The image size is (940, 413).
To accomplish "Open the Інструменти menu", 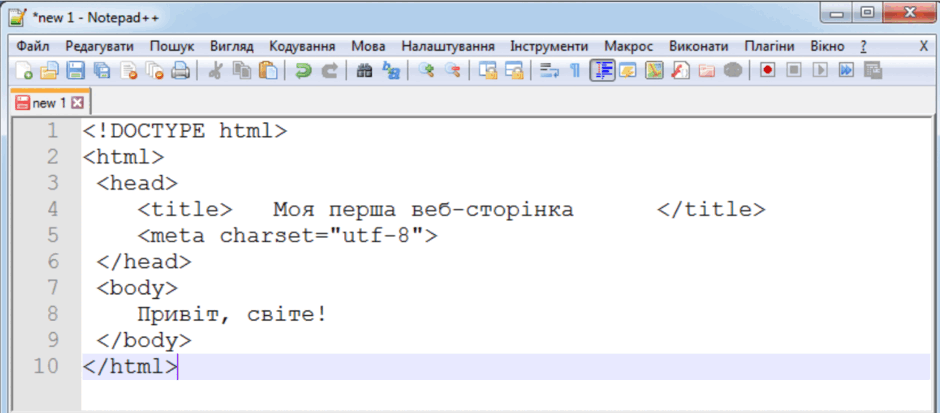I will coord(549,46).
